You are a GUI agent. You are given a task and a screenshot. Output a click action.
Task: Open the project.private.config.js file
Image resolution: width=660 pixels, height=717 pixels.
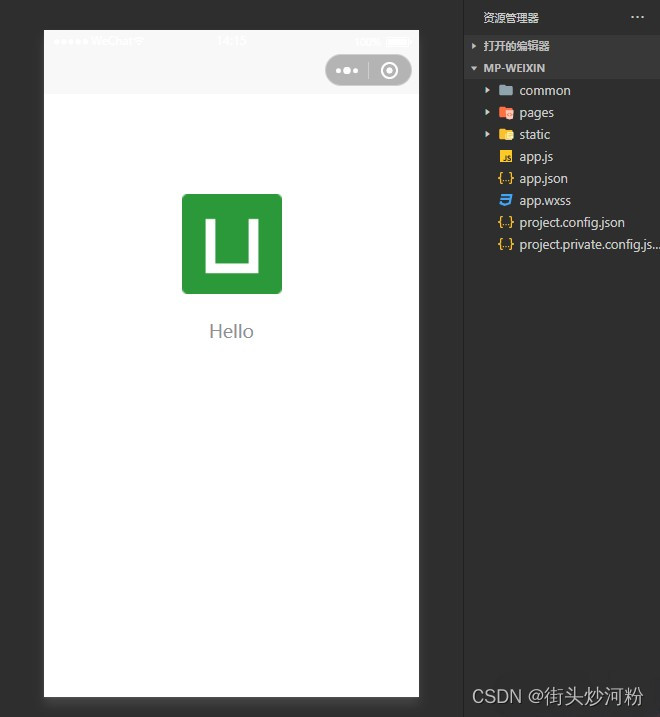pos(588,244)
